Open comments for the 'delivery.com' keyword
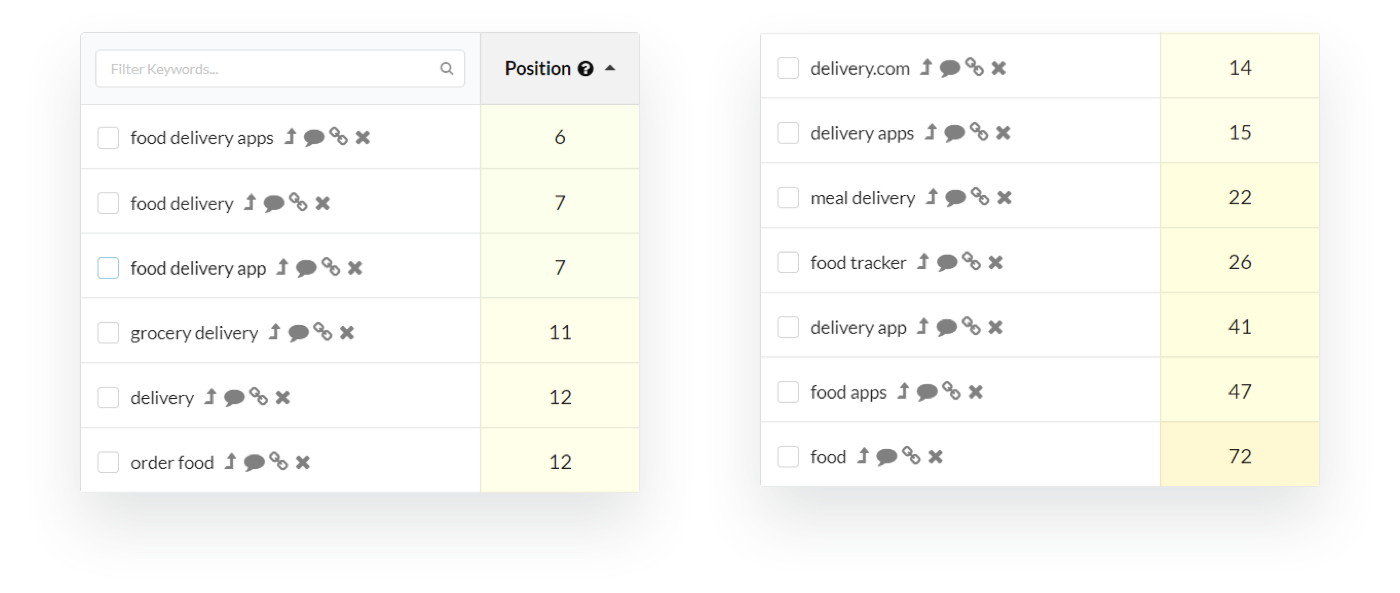The height and width of the screenshot is (593, 1400). point(950,69)
